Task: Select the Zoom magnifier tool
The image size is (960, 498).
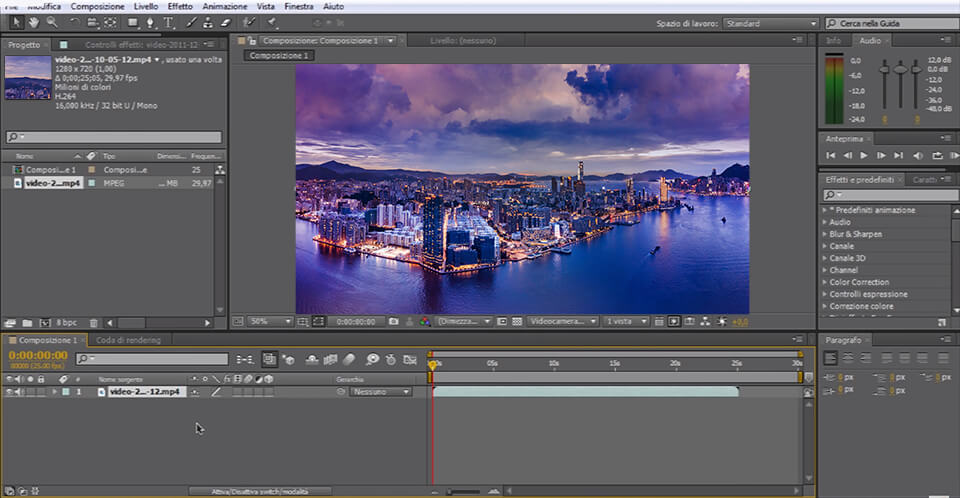Action: (52, 23)
